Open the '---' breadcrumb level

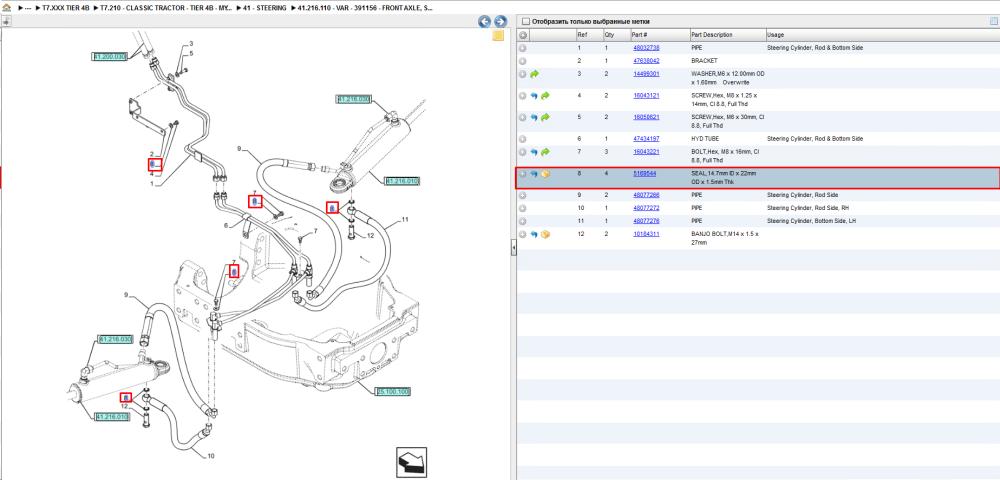coord(27,10)
